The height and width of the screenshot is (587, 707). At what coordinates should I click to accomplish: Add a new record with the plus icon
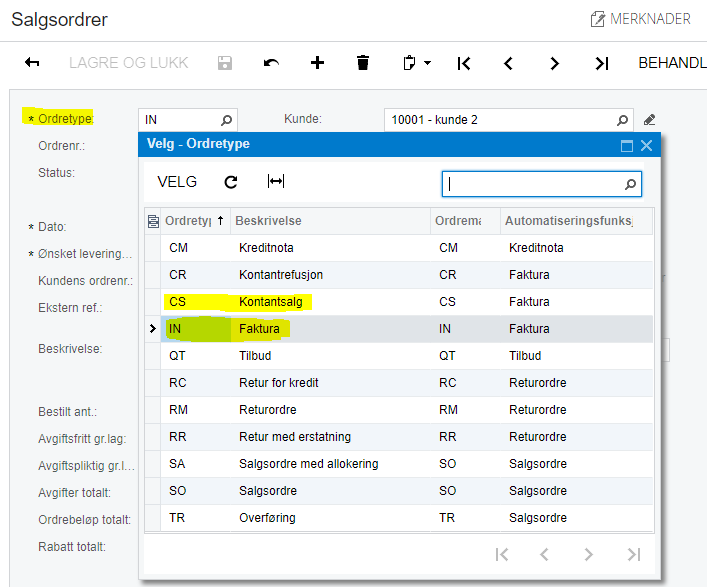point(317,63)
